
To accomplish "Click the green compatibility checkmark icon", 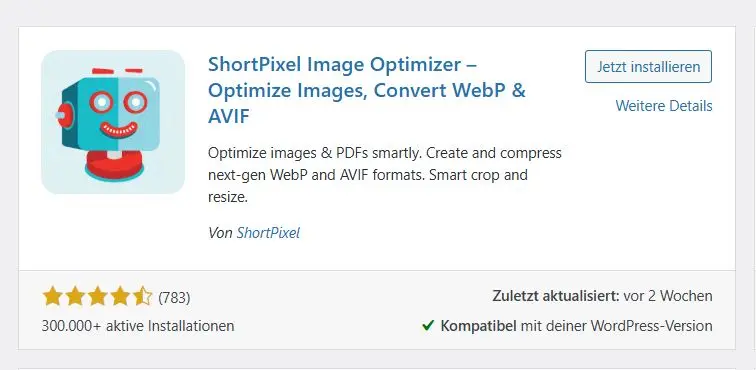I will [428, 326].
